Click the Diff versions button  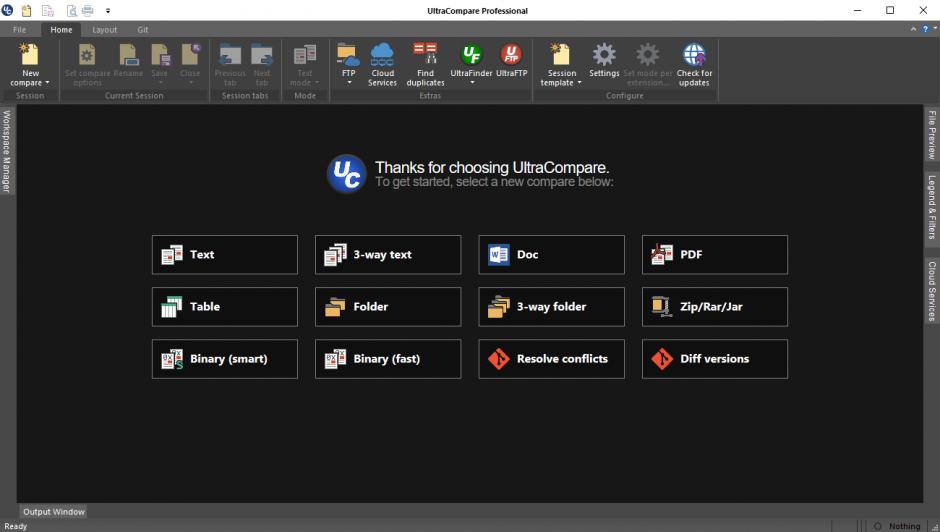click(715, 359)
